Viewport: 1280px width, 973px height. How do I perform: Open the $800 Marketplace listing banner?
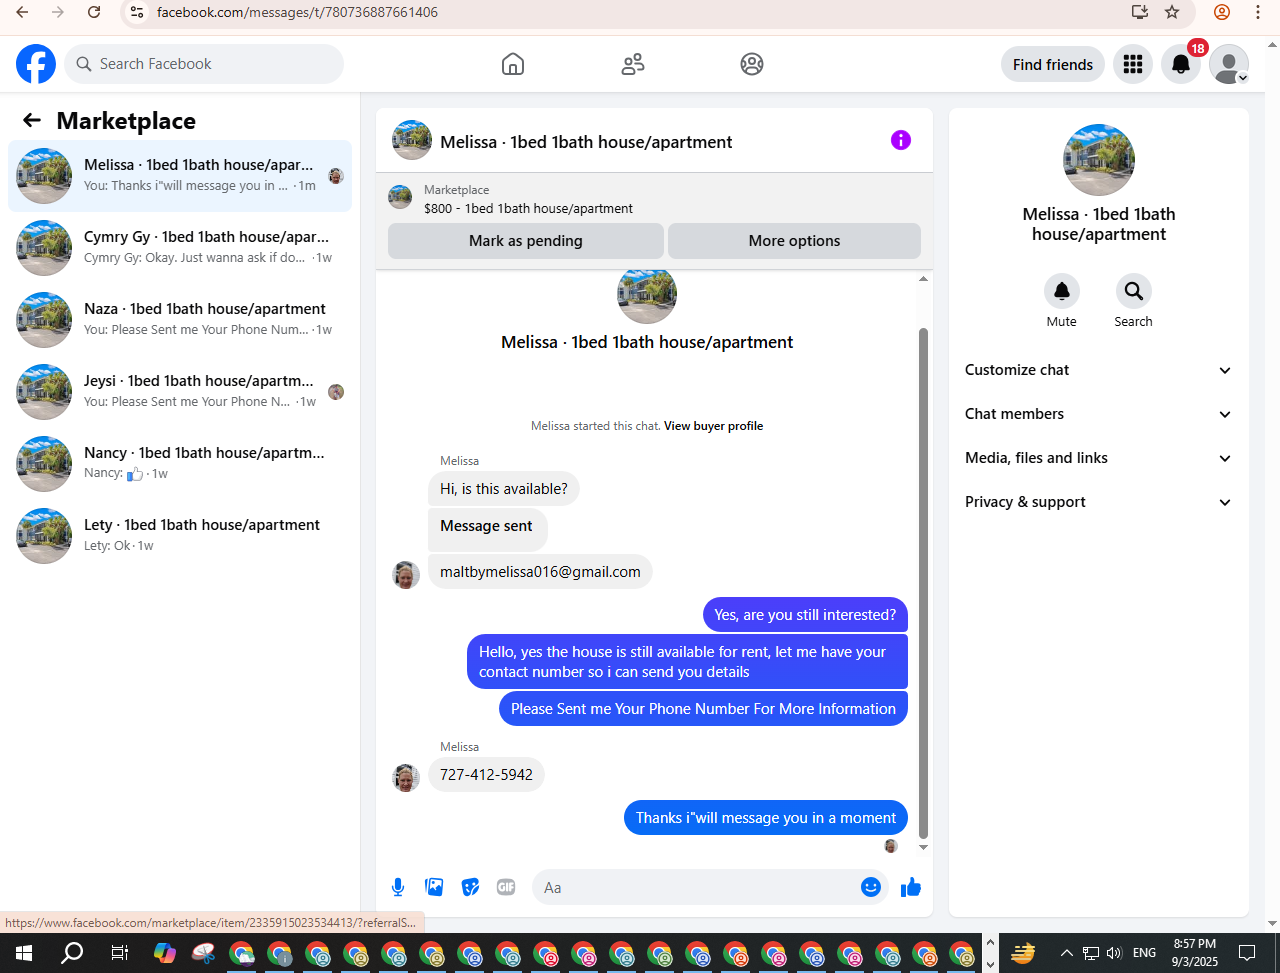coord(654,199)
